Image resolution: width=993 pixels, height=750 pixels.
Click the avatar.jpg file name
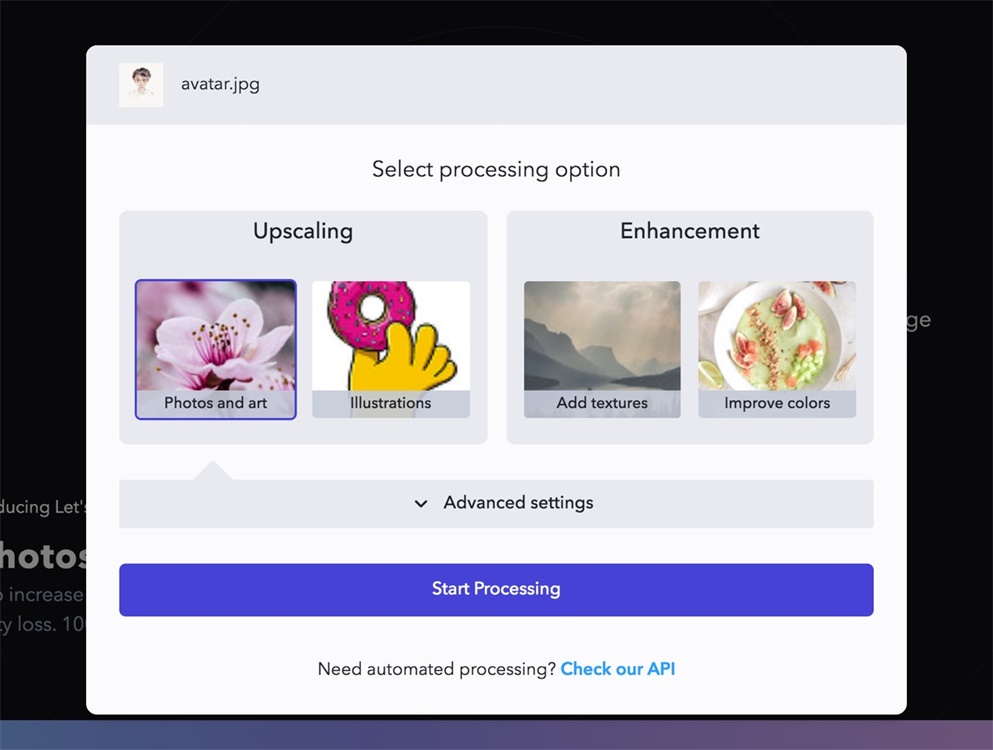click(220, 84)
